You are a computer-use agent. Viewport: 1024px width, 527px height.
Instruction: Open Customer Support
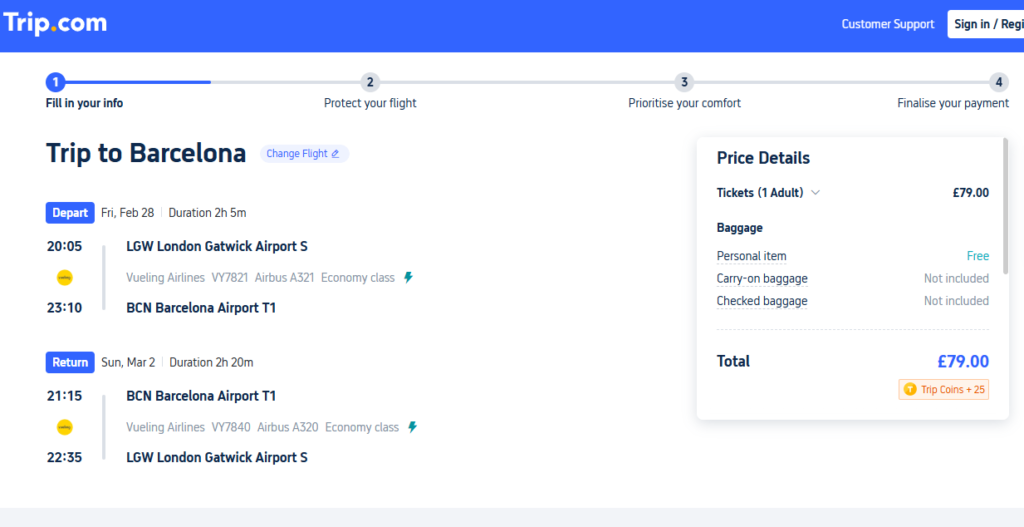point(888,24)
